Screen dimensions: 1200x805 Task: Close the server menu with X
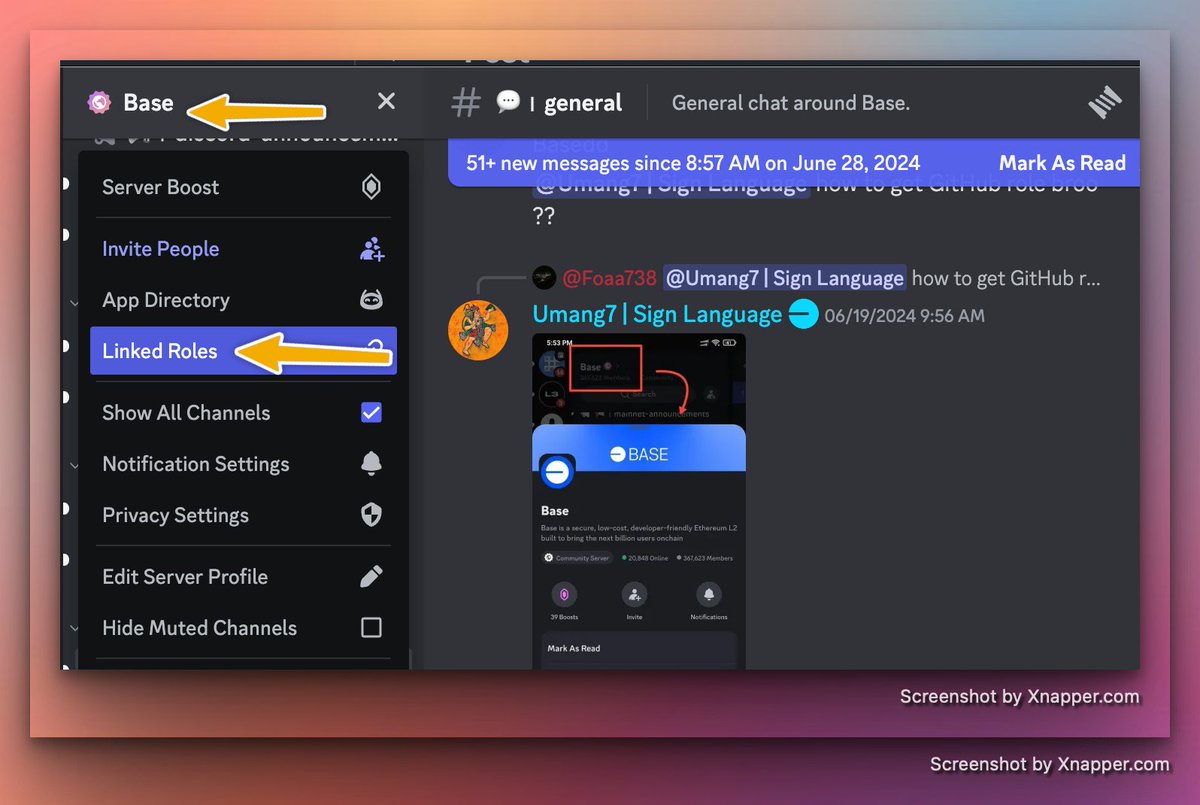point(386,101)
